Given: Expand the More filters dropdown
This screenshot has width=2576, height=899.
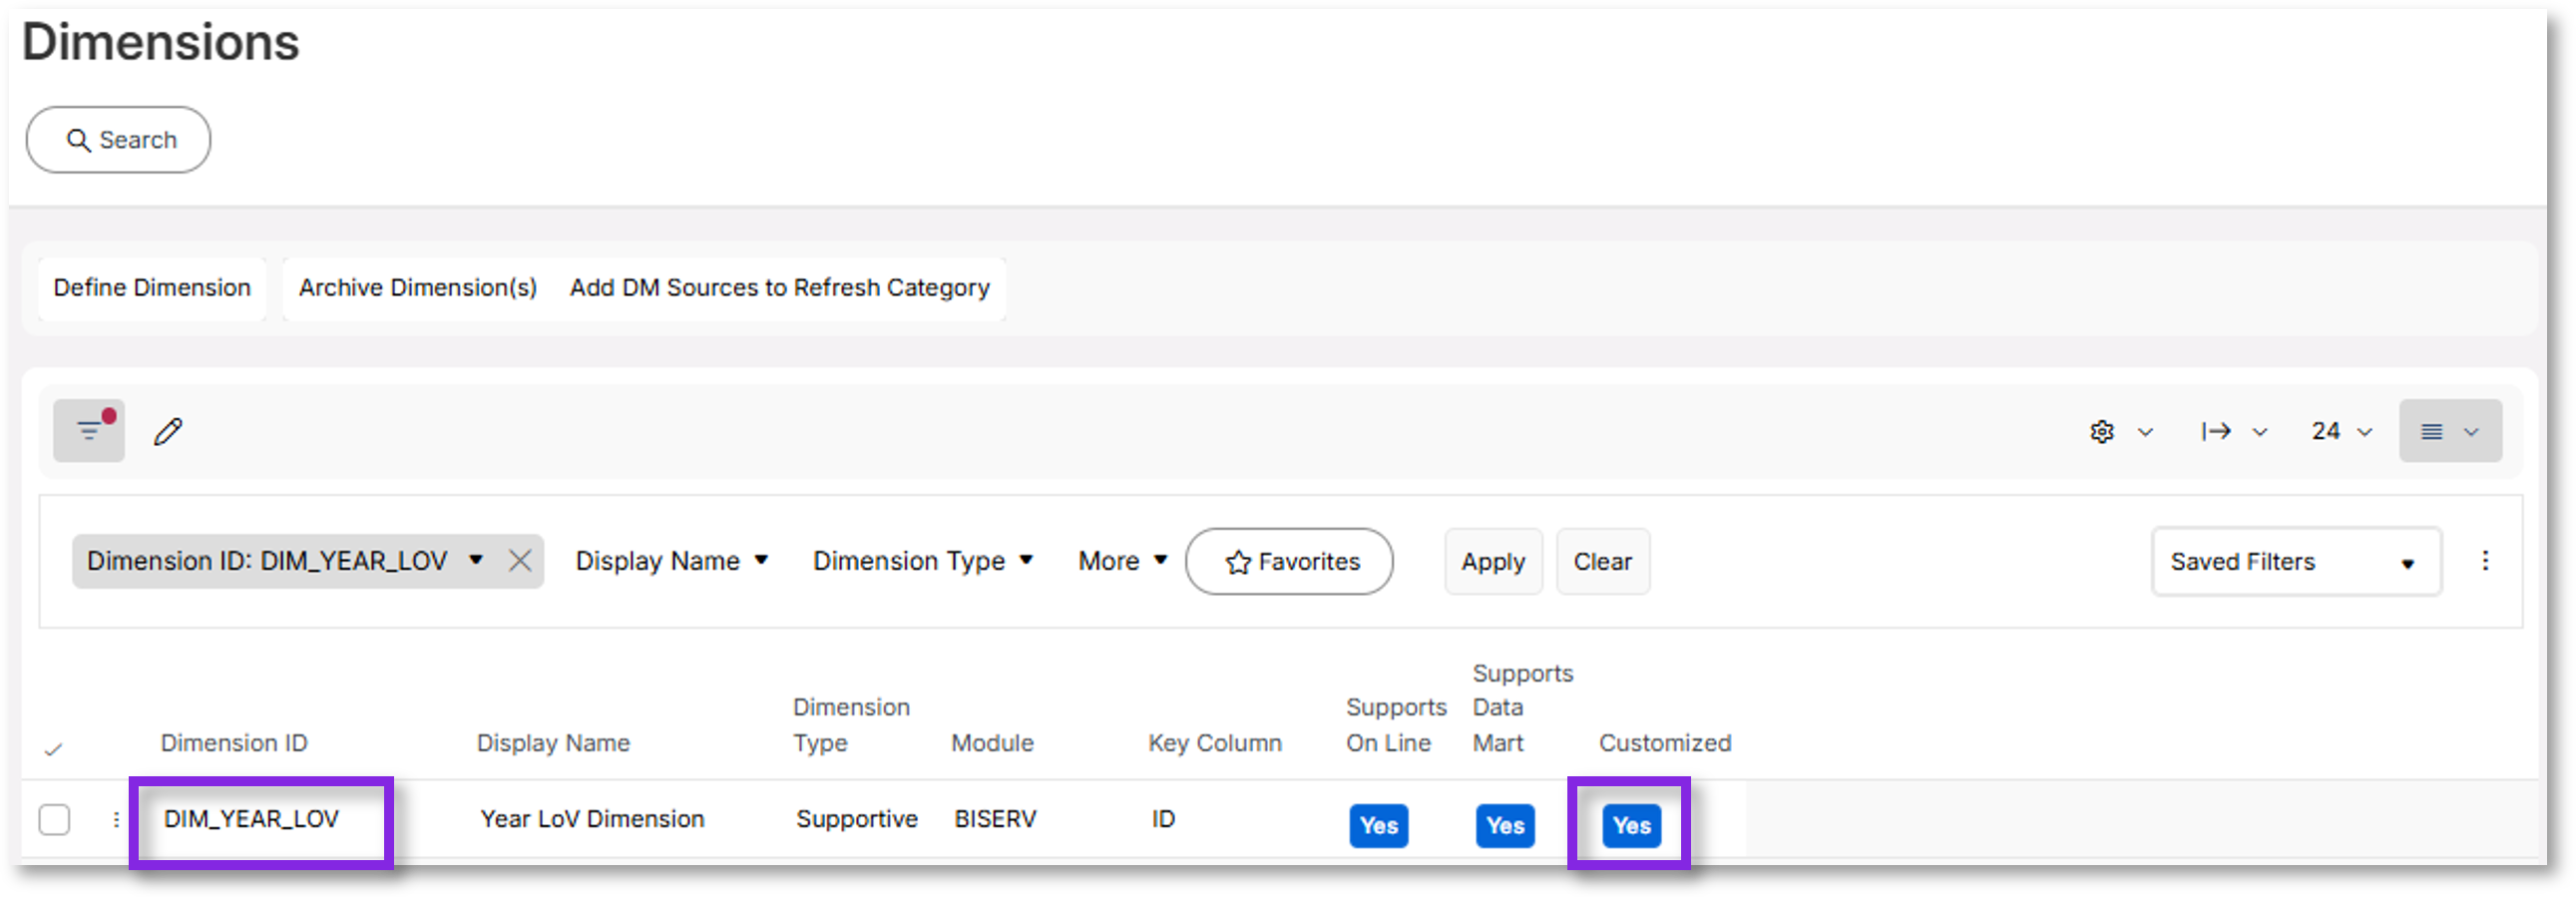Looking at the screenshot, I should [1123, 562].
